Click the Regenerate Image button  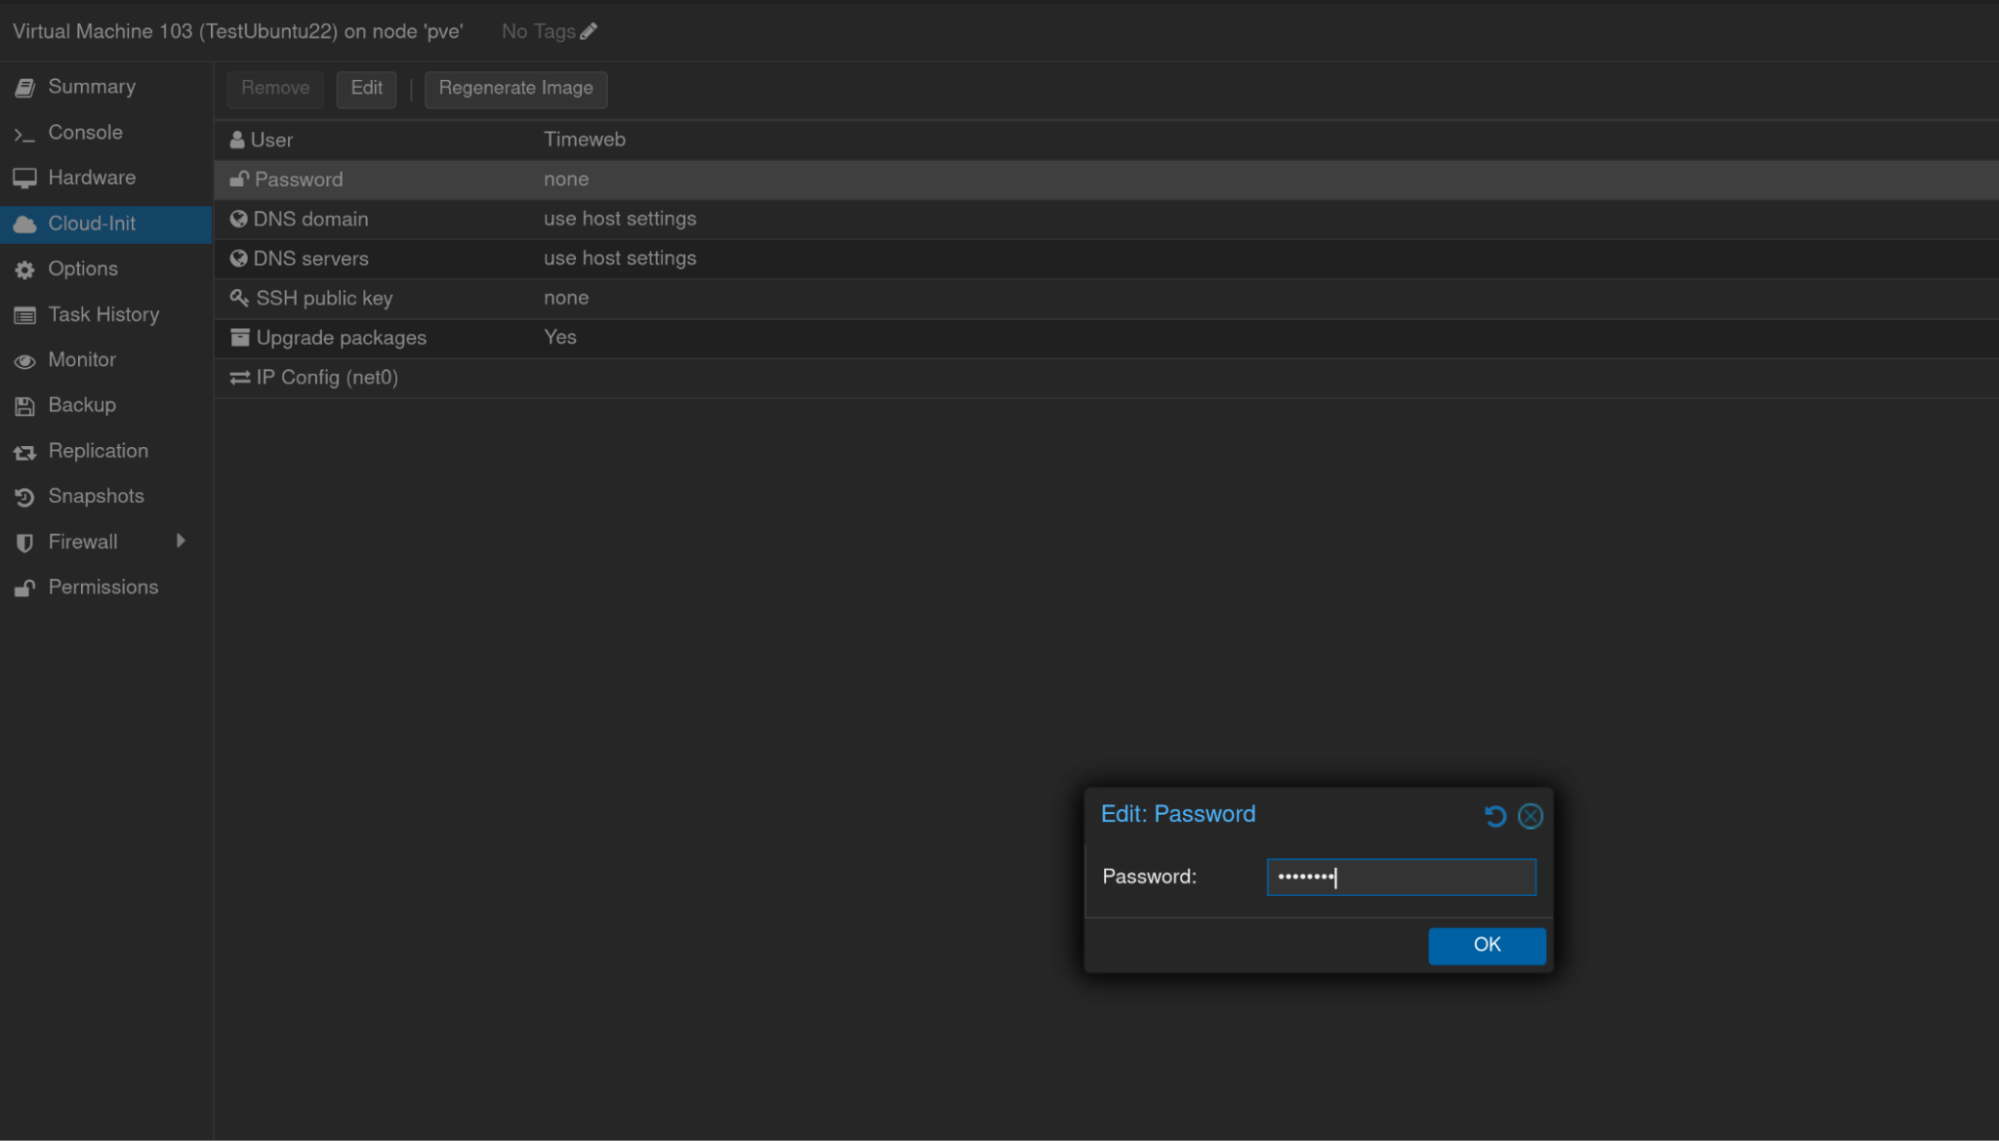coord(516,88)
